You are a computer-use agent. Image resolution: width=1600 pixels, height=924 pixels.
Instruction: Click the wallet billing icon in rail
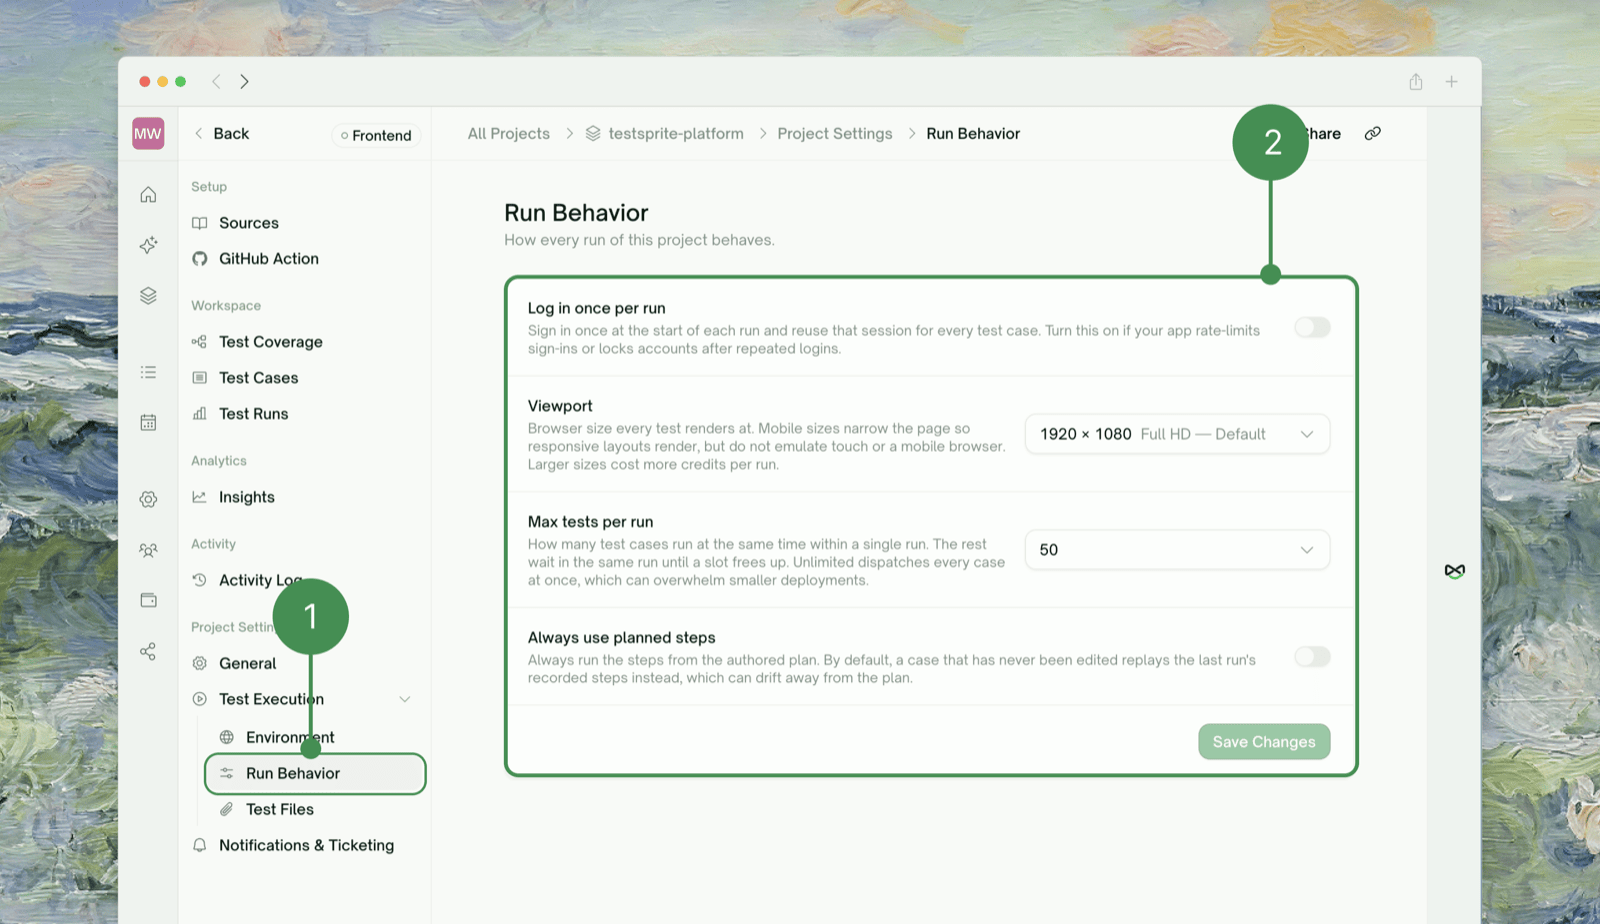148,600
